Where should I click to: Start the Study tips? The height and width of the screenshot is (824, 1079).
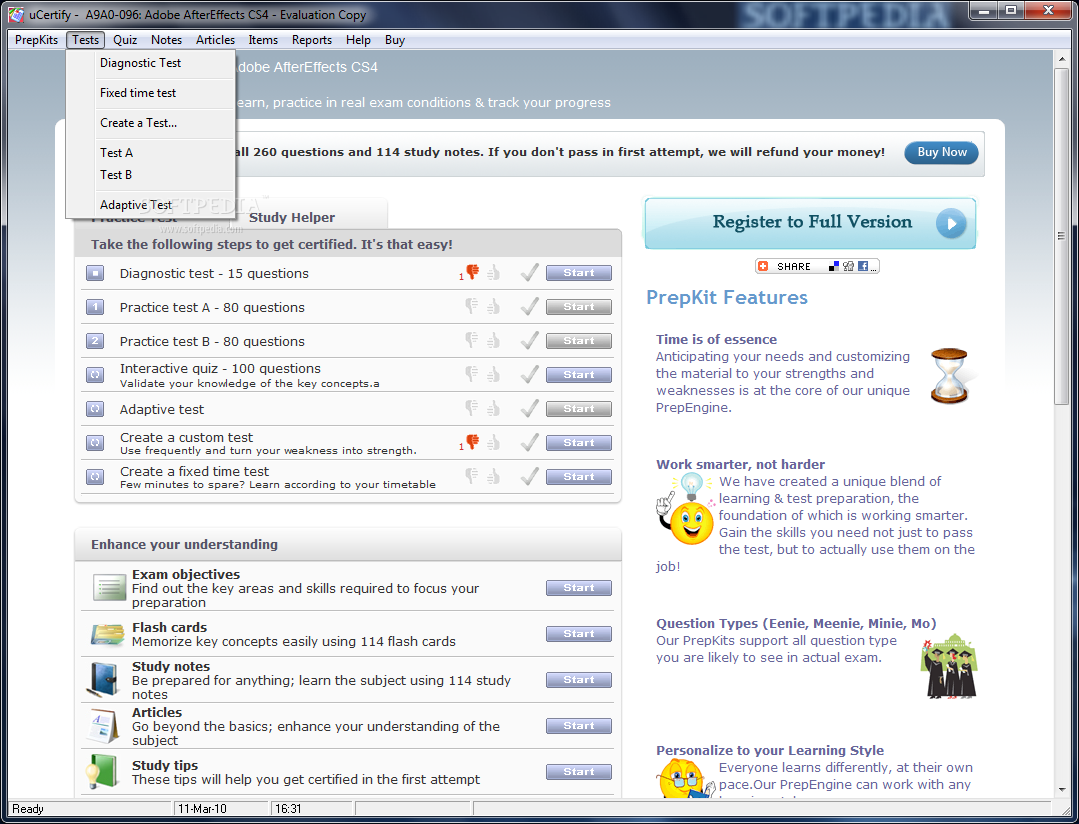[x=579, y=772]
